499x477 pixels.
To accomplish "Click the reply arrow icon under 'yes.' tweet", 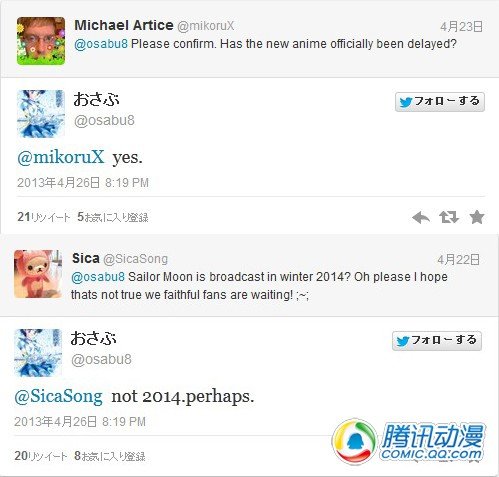I will [421, 218].
